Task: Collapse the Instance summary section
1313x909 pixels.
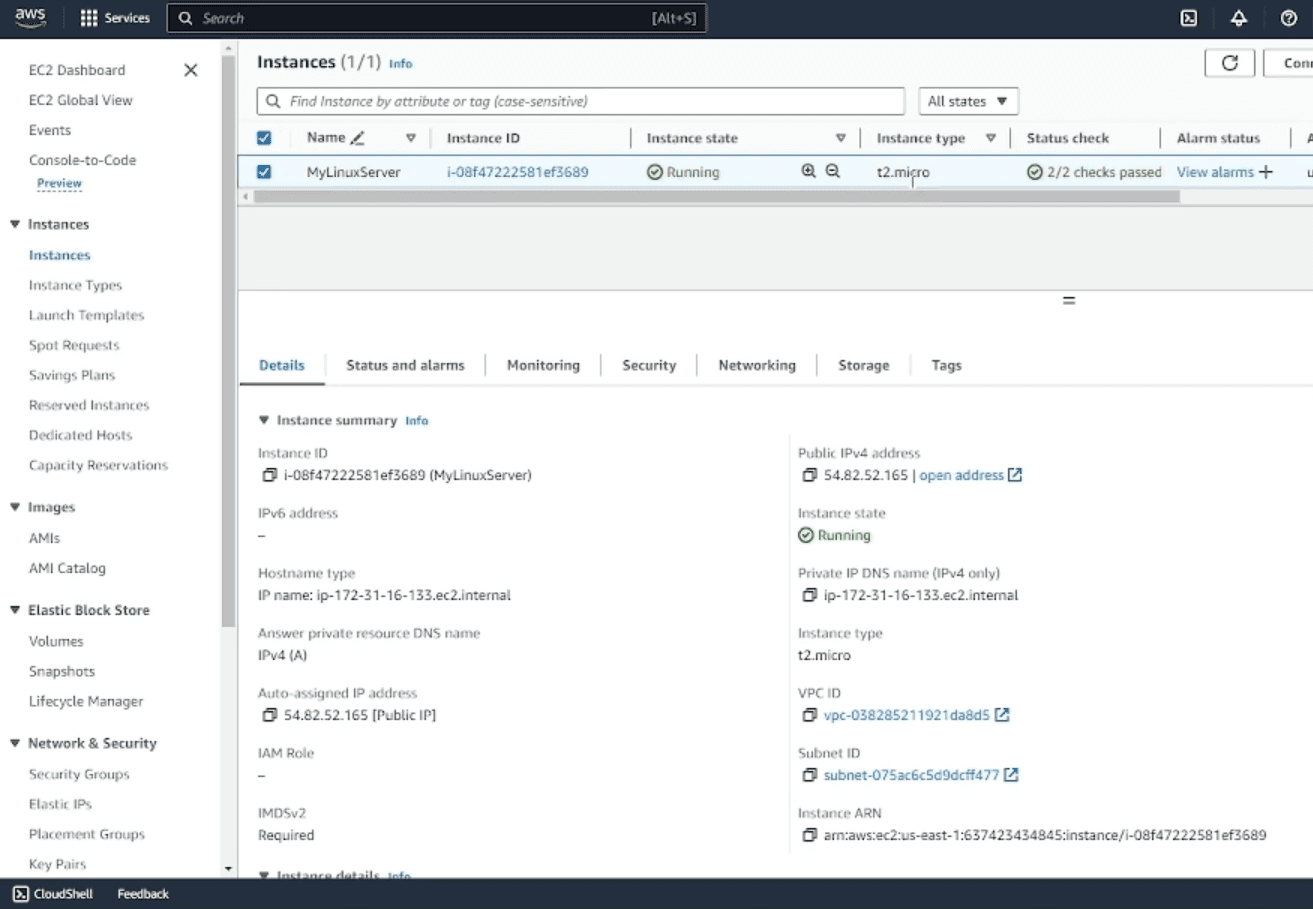Action: tap(263, 420)
